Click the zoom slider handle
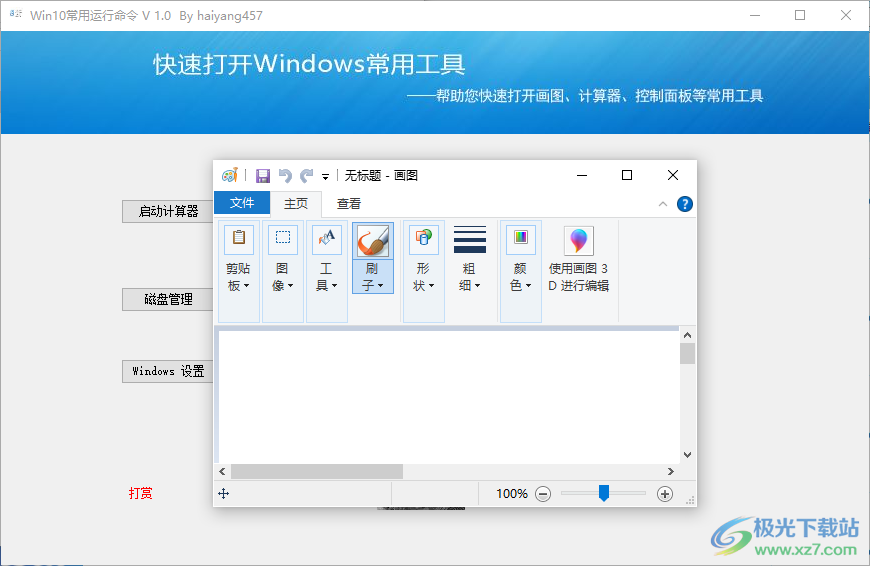Image resolution: width=870 pixels, height=566 pixels. [604, 493]
